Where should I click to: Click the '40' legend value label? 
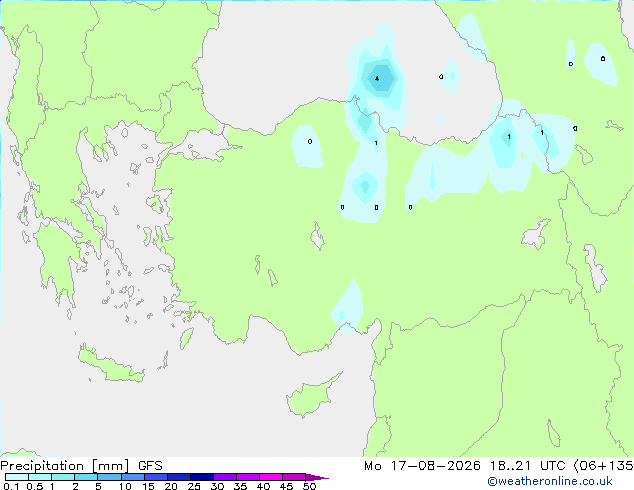pos(263,486)
